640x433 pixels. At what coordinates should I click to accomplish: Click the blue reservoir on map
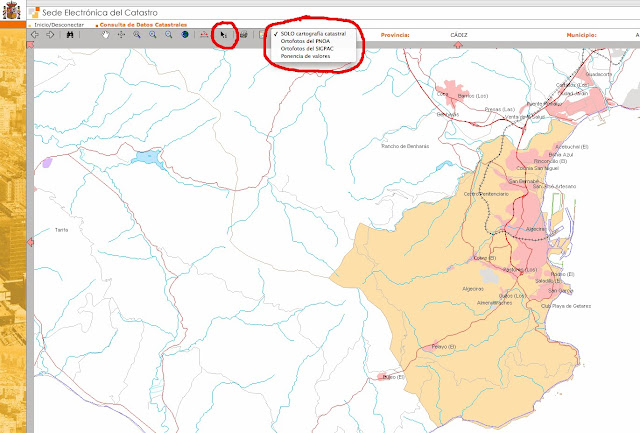(149, 158)
